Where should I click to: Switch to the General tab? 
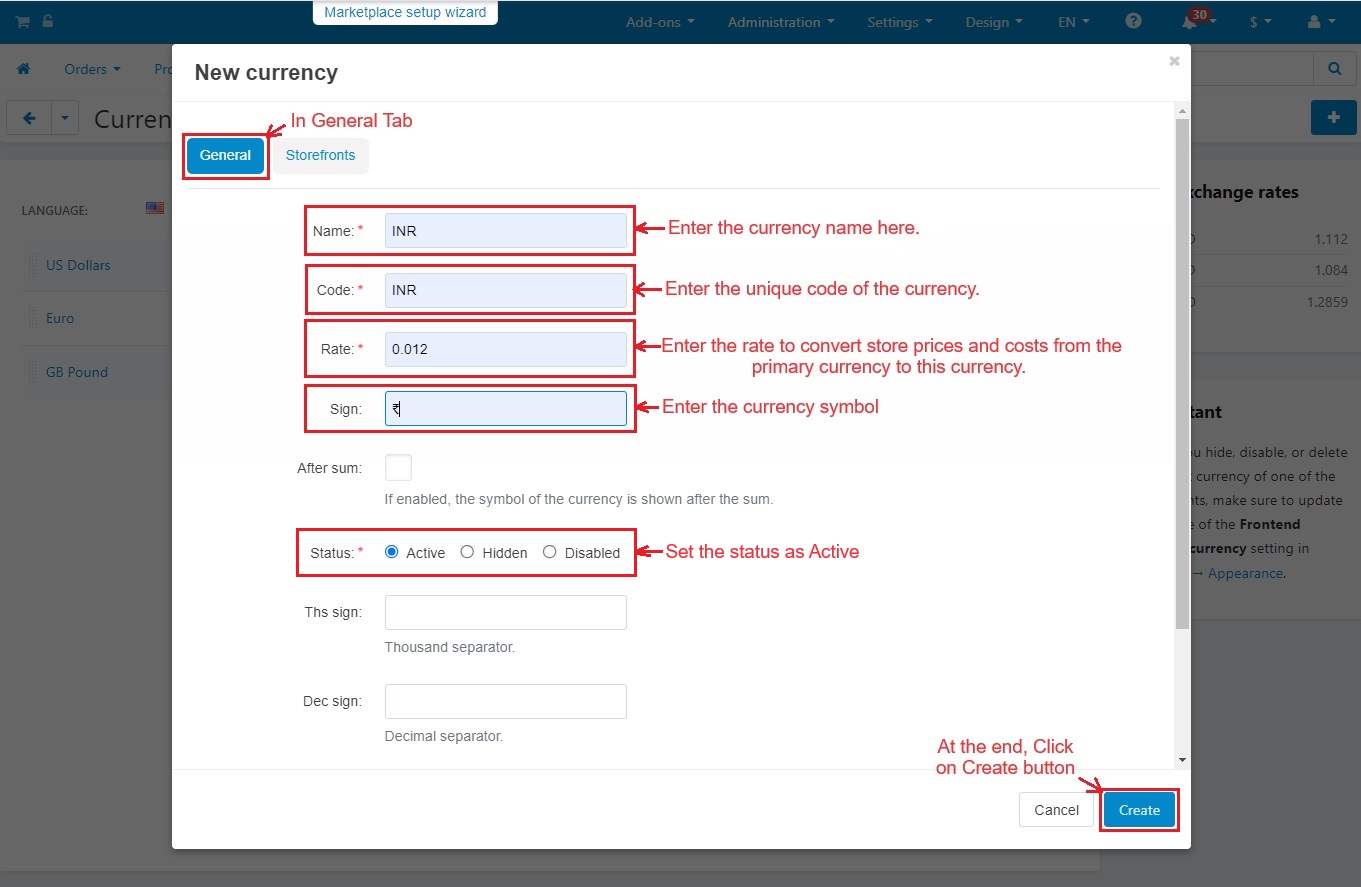click(x=225, y=155)
